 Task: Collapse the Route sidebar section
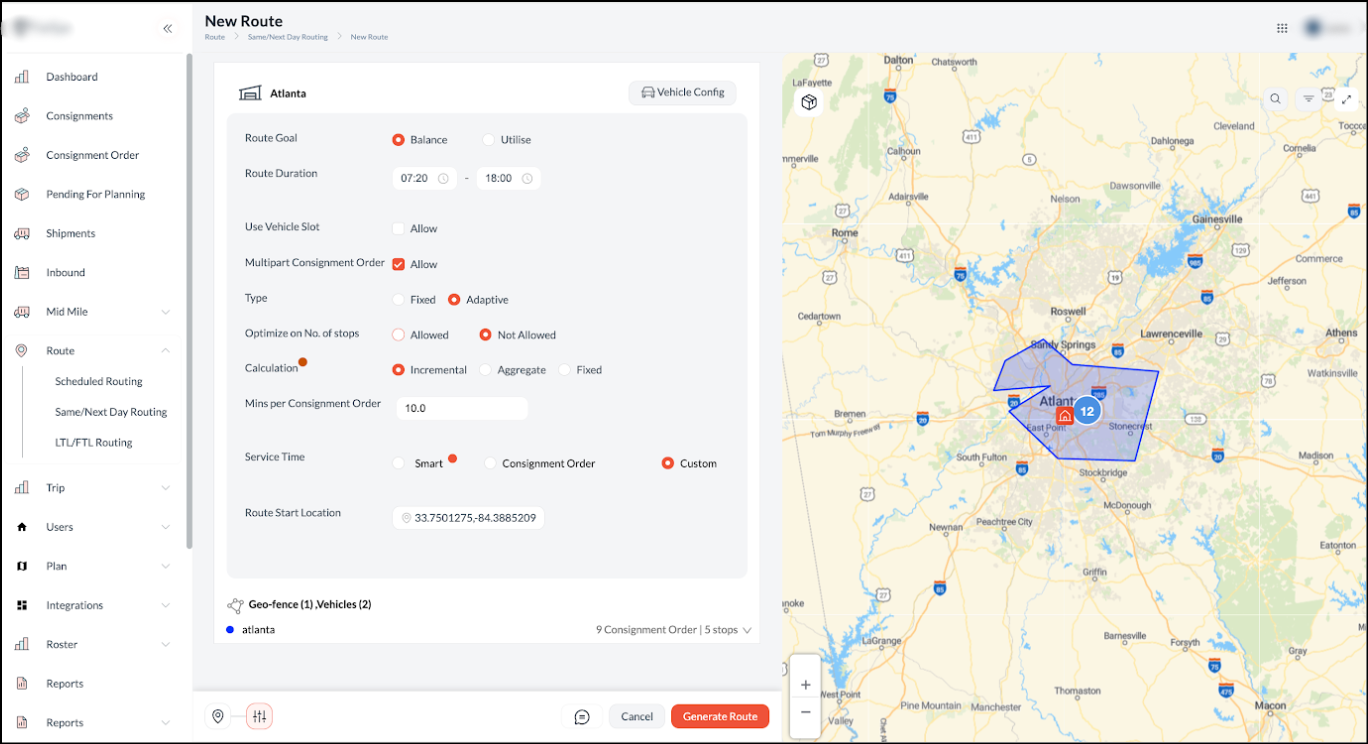click(x=165, y=351)
